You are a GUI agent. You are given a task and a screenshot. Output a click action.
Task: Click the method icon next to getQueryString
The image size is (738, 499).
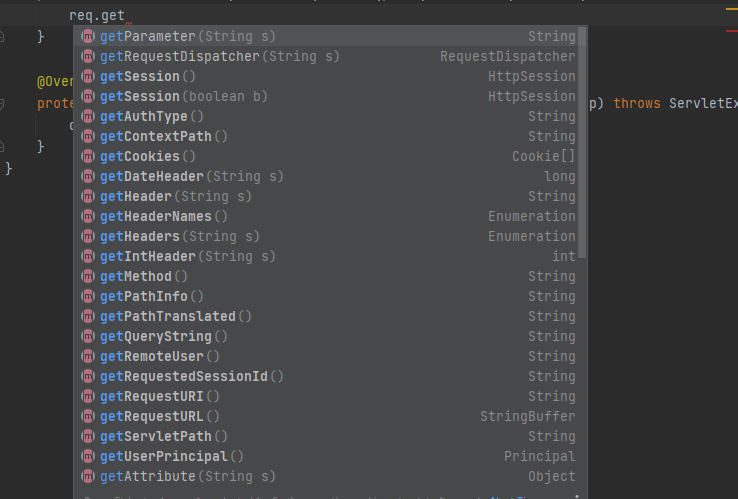click(x=88, y=337)
